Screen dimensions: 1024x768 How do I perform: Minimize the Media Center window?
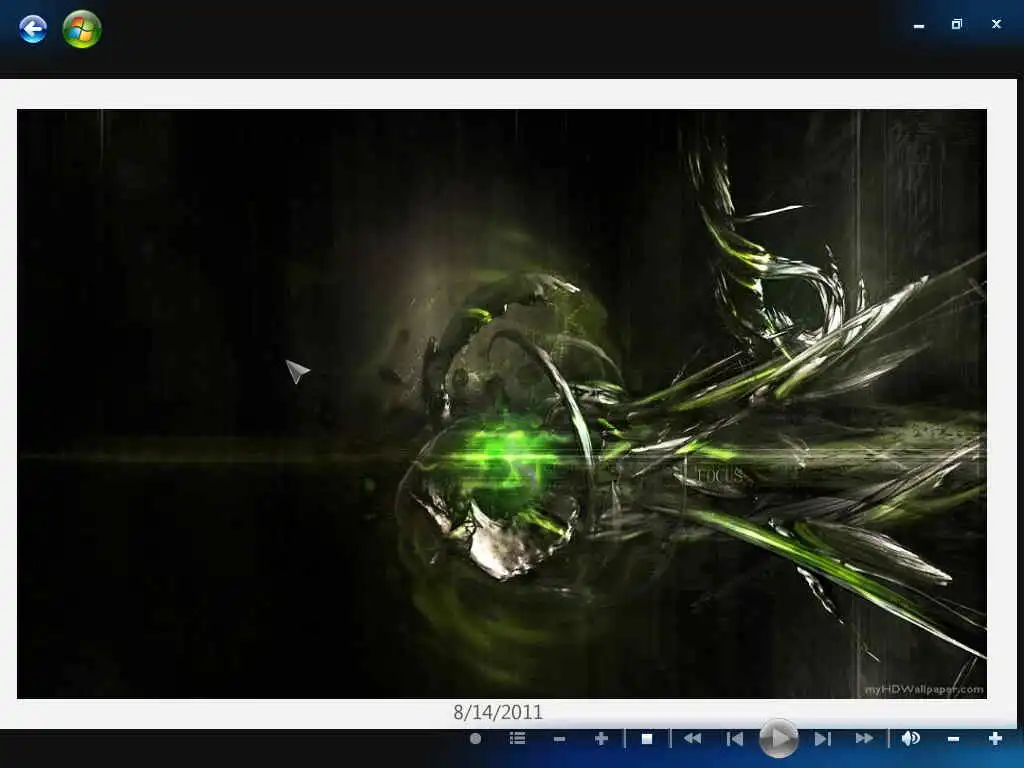(x=919, y=26)
